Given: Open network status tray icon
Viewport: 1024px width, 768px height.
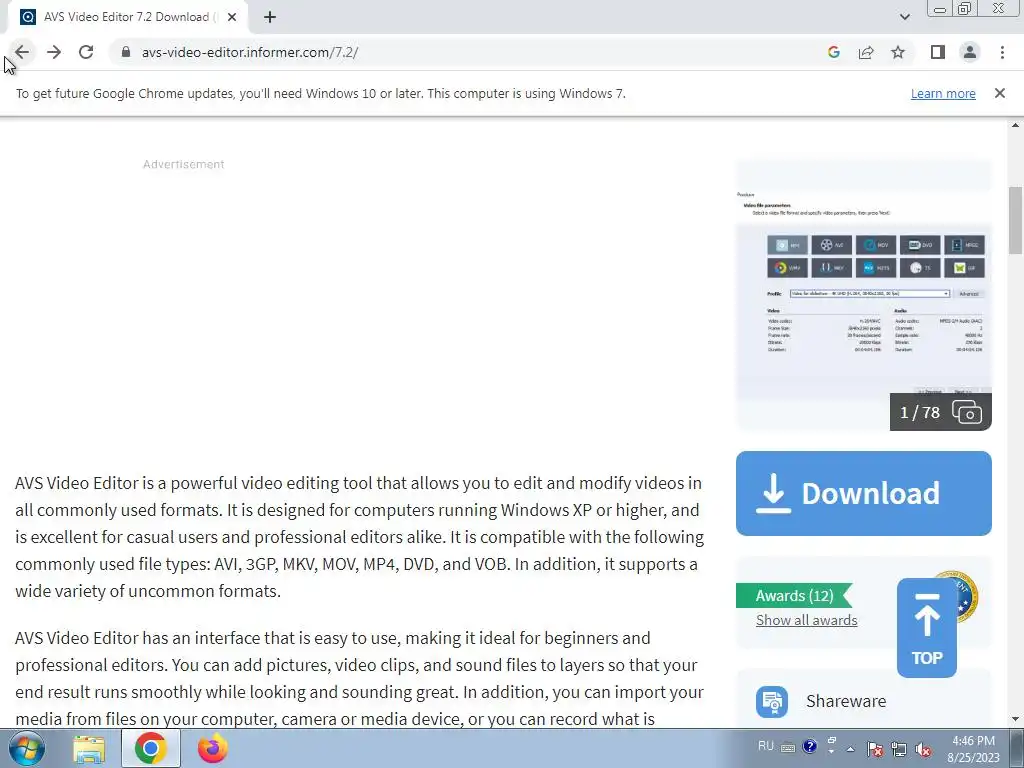Looking at the screenshot, I should click(899, 749).
